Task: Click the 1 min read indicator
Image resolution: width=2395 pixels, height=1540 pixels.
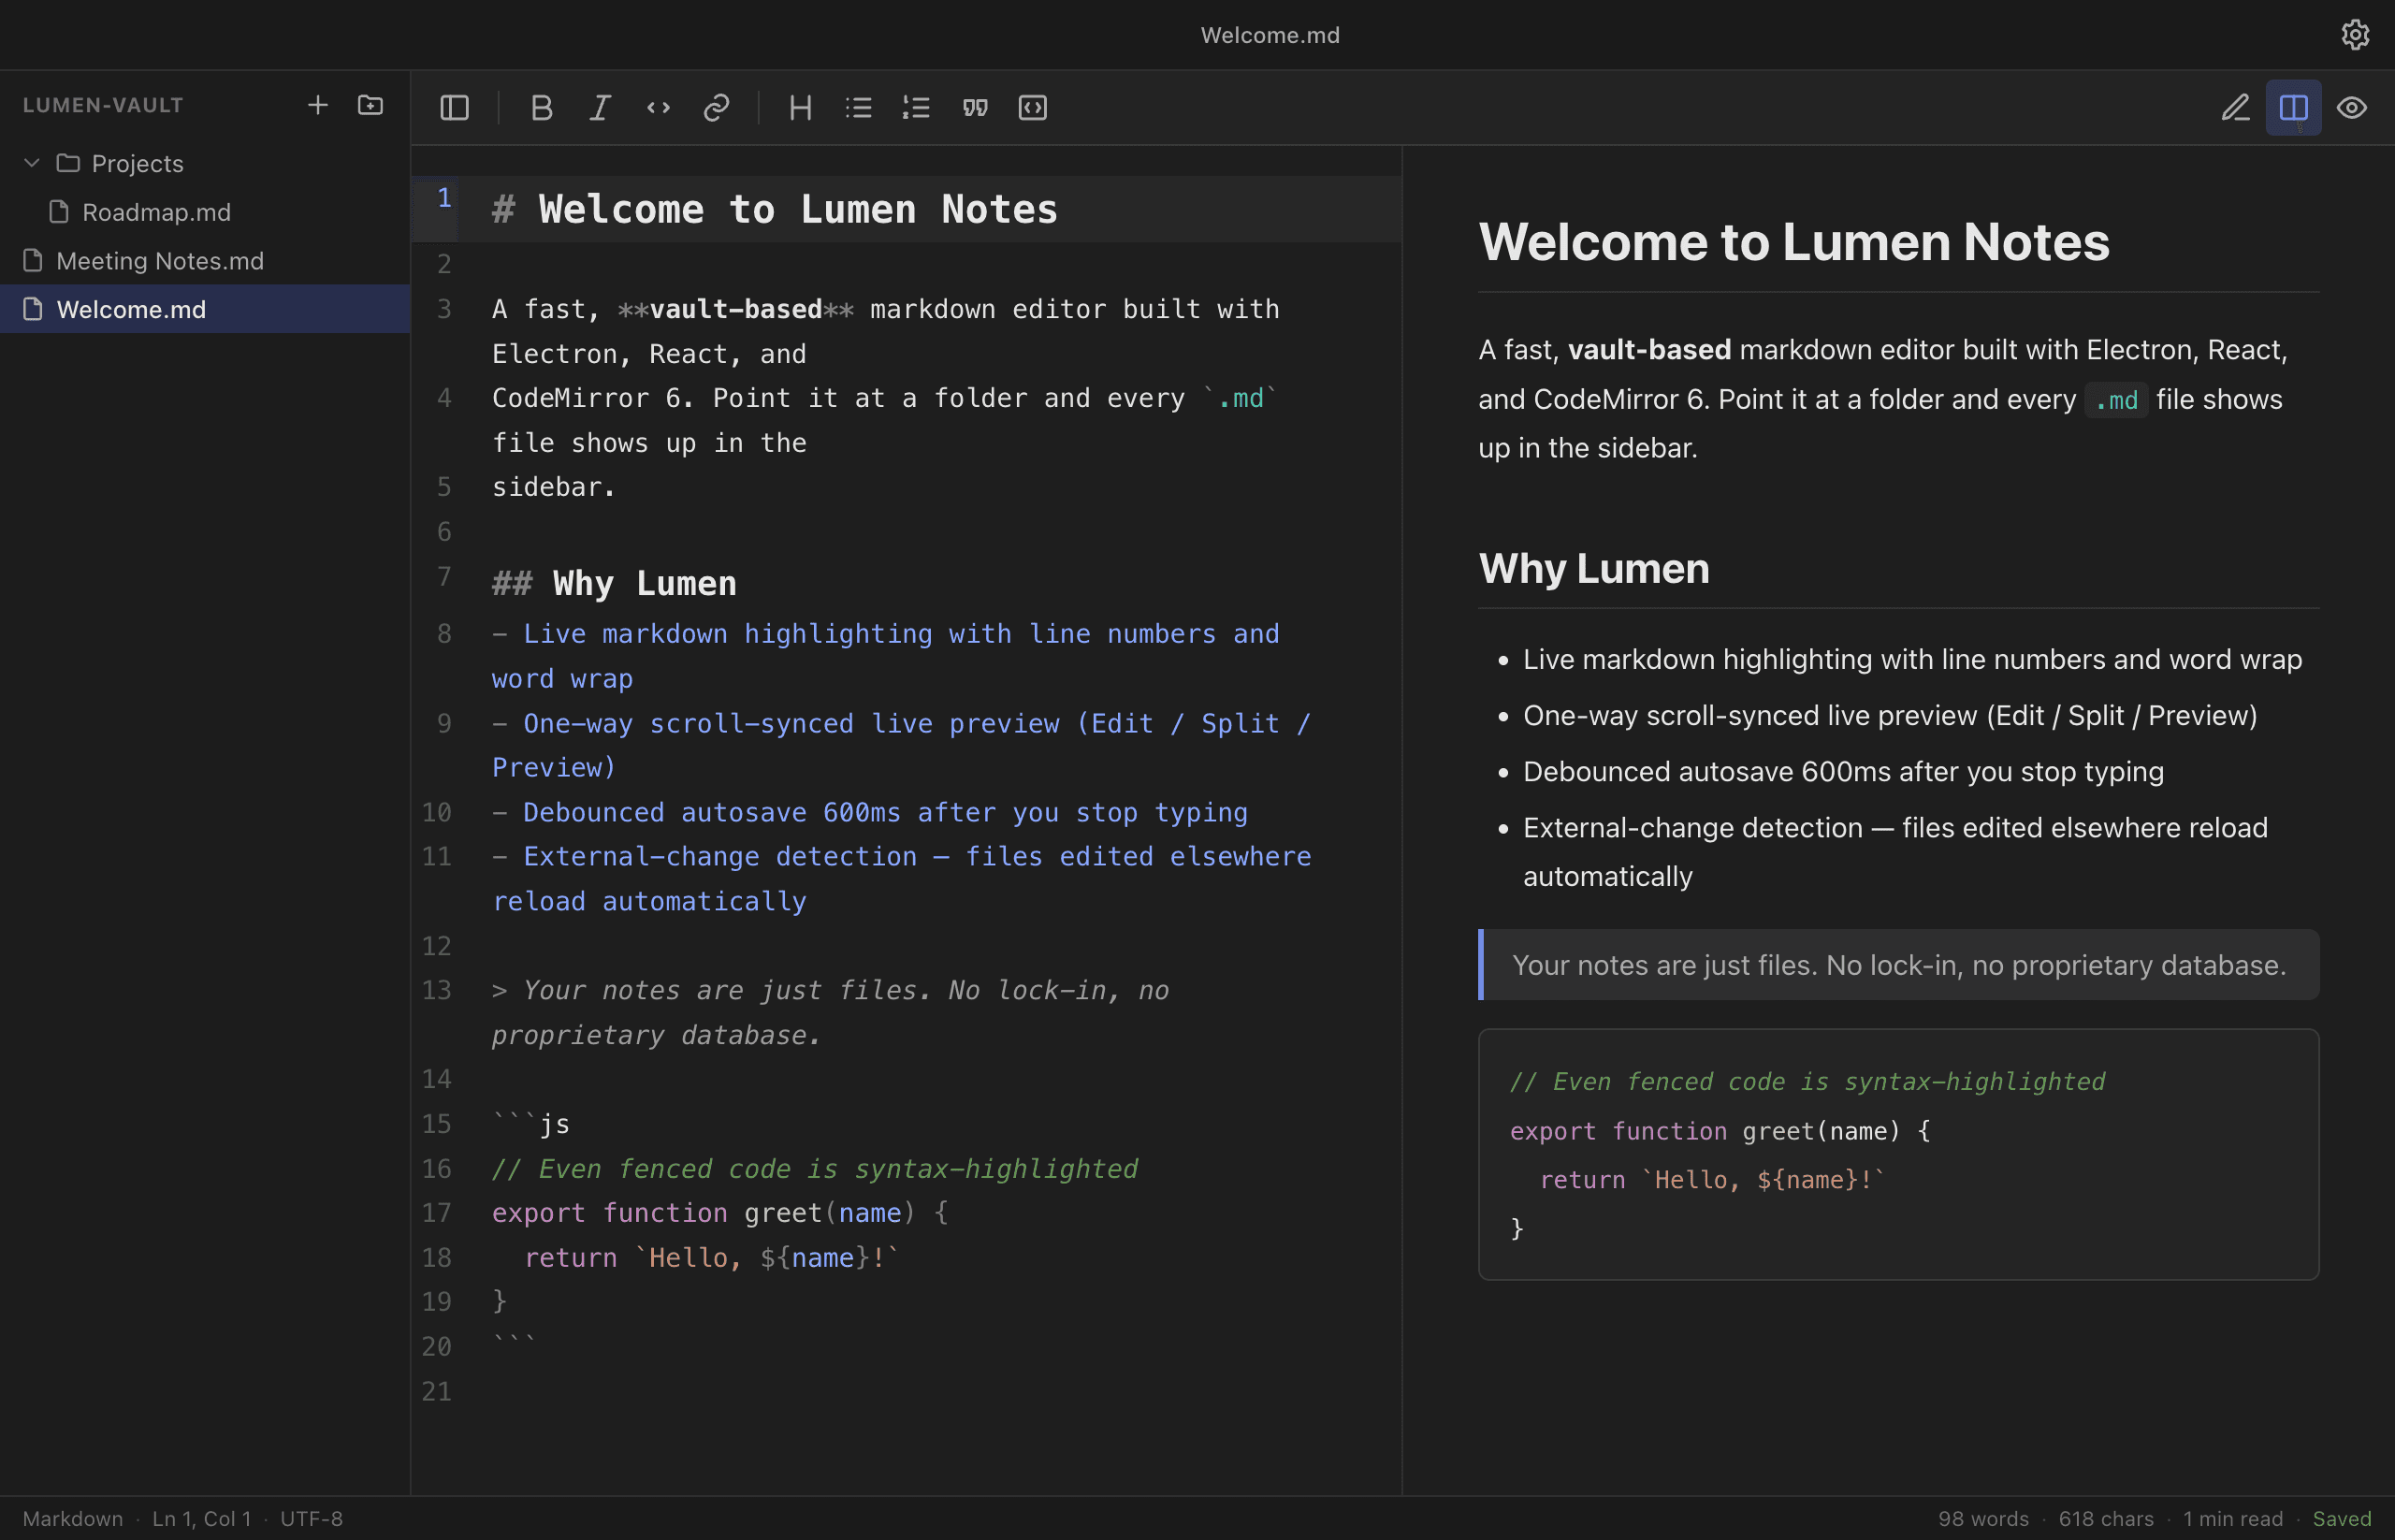Action: click(2233, 1518)
